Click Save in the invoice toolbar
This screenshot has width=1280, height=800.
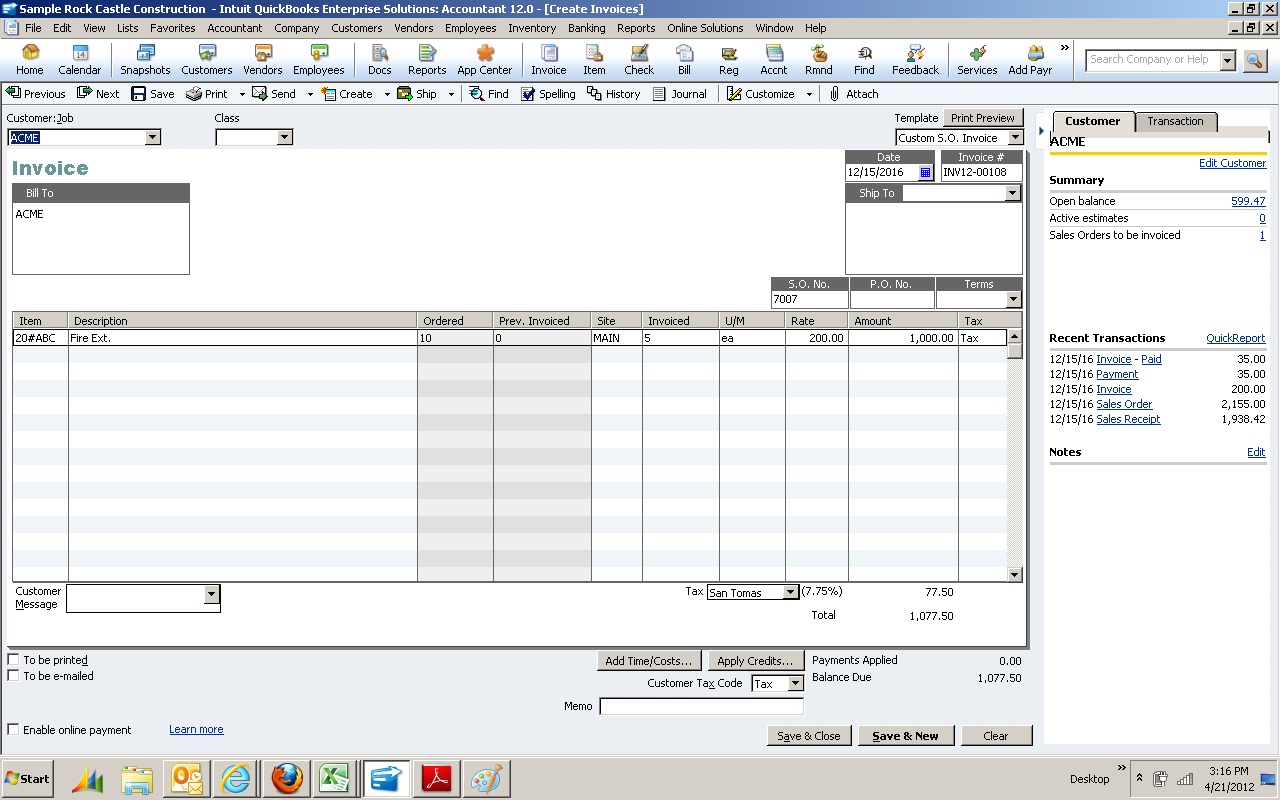tap(152, 93)
